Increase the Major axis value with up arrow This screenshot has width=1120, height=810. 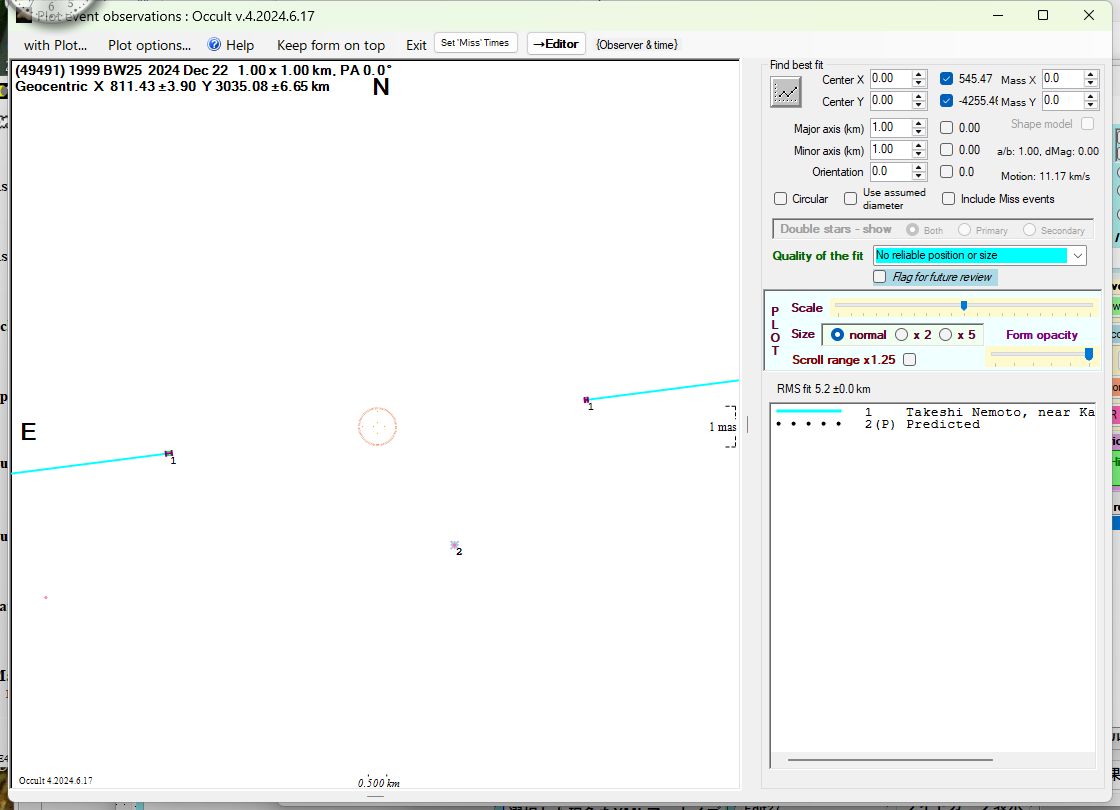coord(918,123)
